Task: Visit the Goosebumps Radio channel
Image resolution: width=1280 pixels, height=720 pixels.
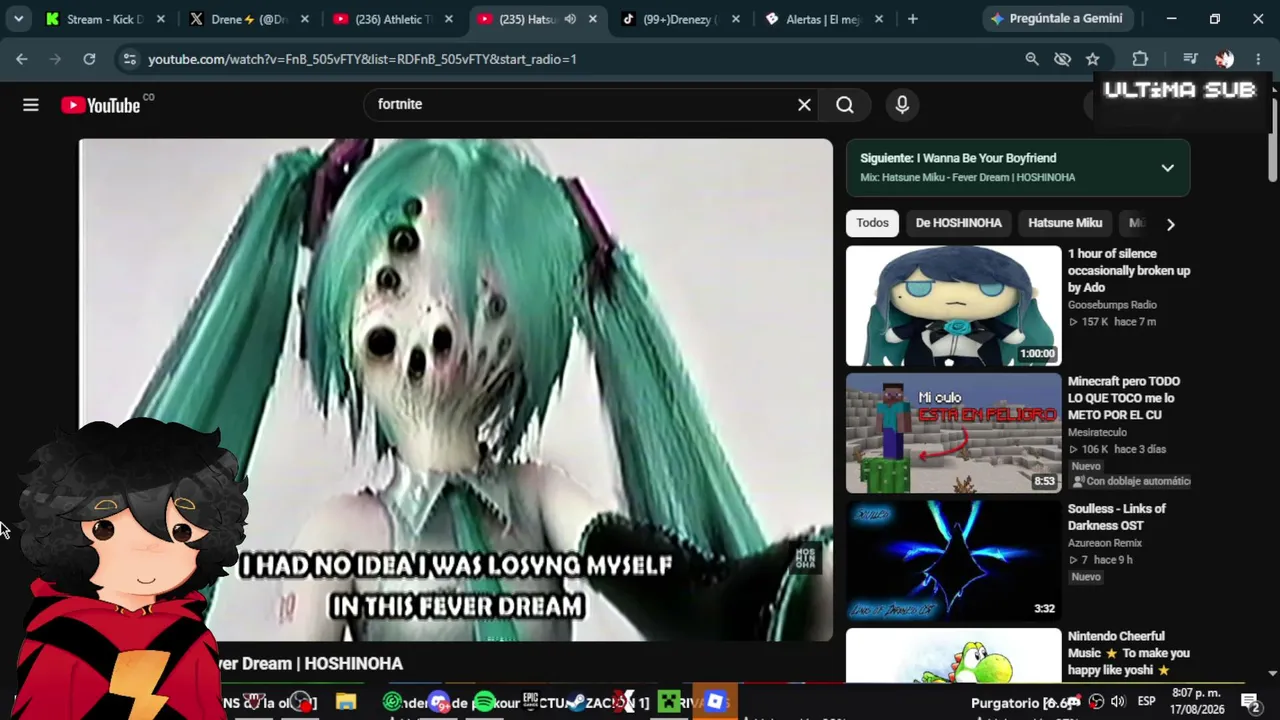Action: (1112, 305)
